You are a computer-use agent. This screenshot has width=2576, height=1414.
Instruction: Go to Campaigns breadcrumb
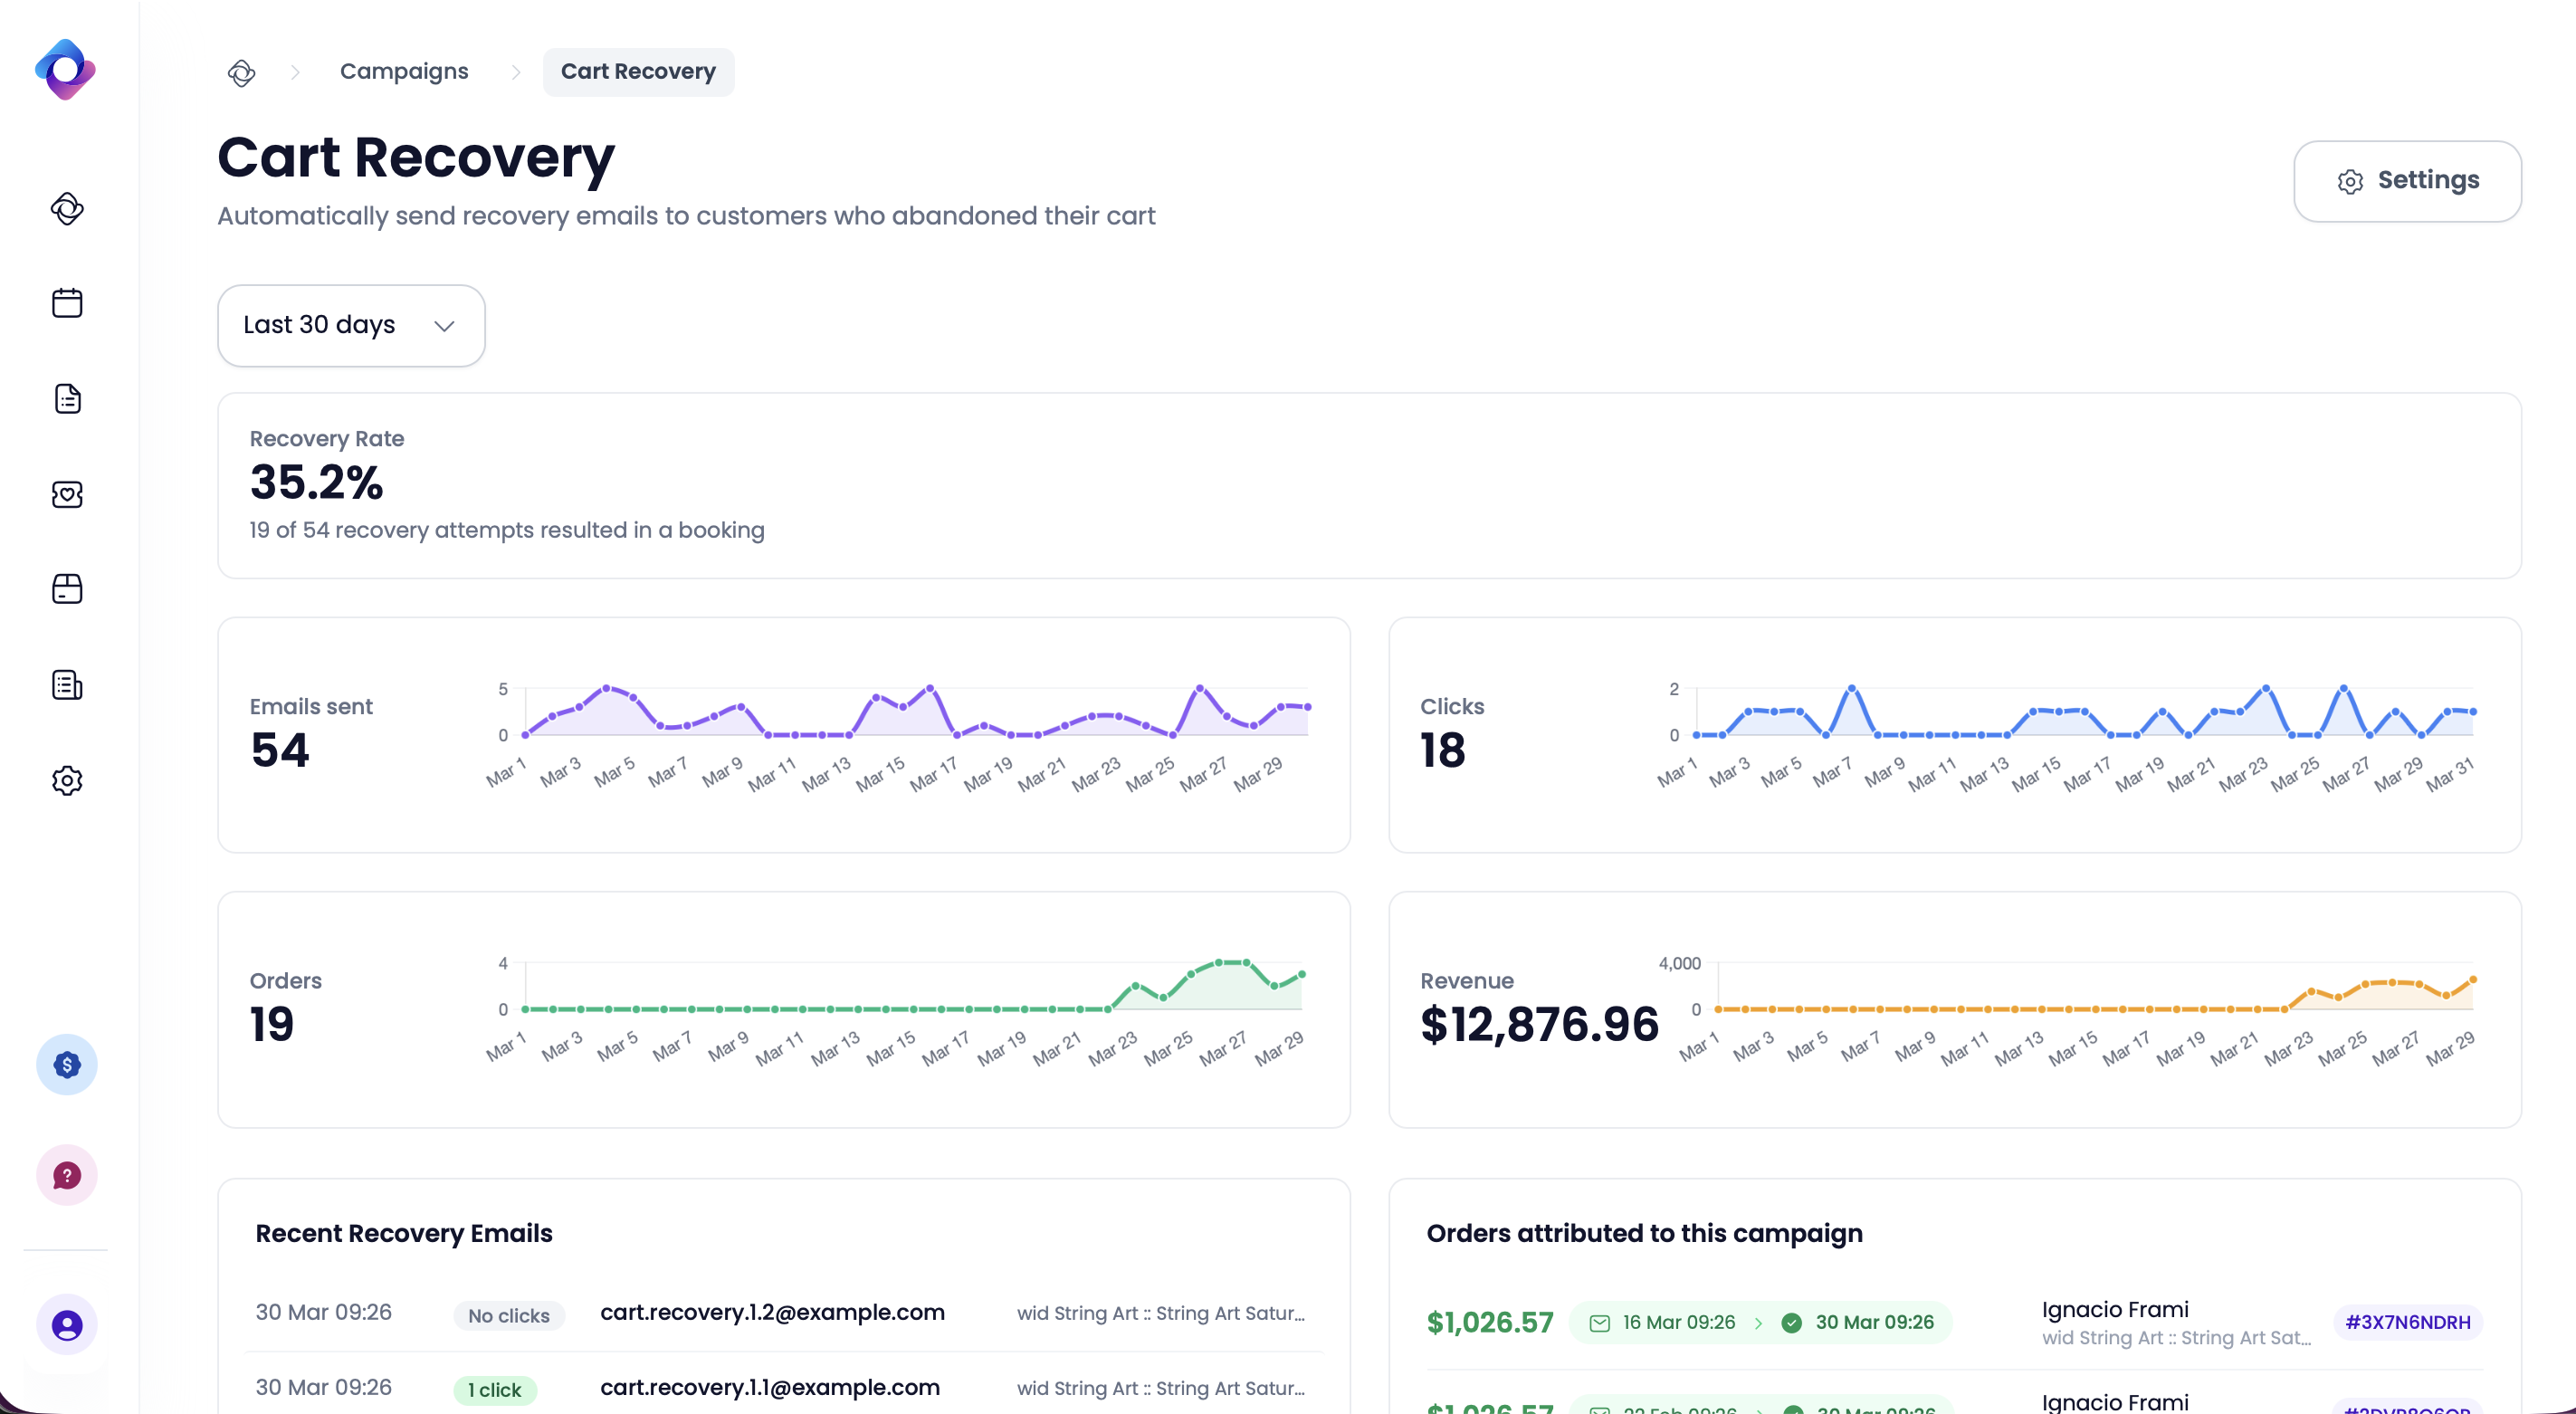tap(404, 72)
